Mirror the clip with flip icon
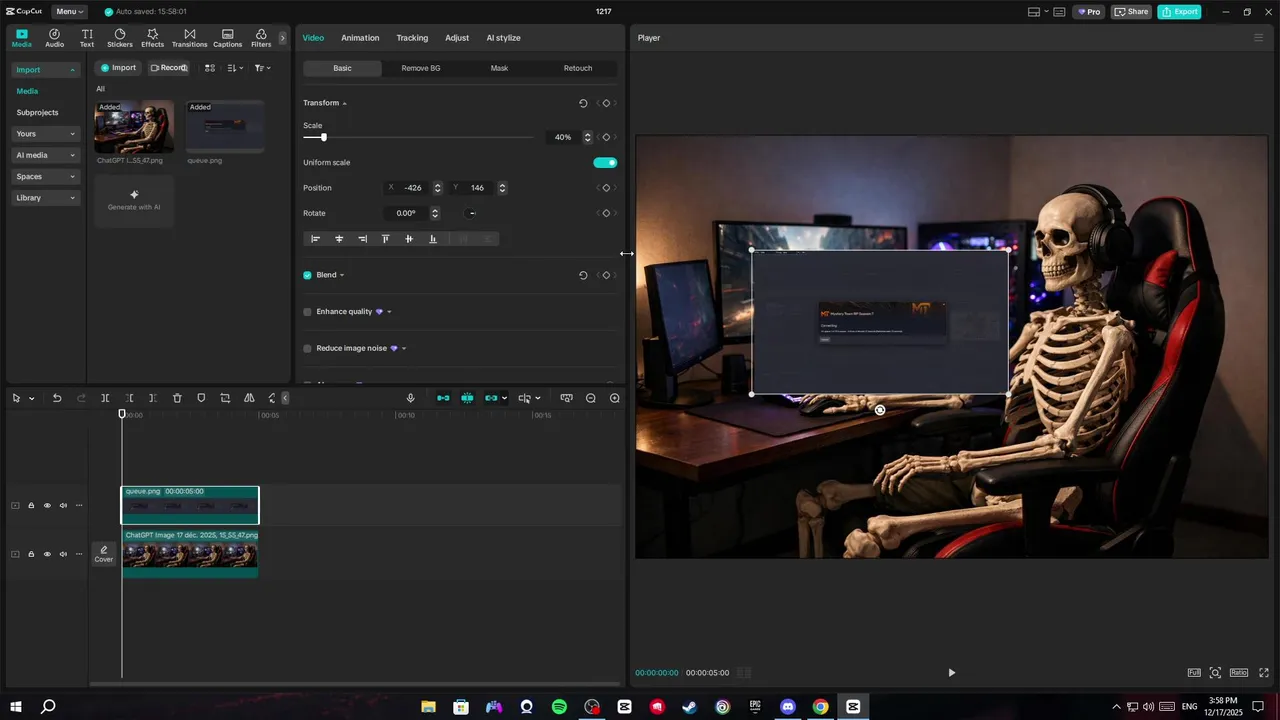Viewport: 1280px width, 720px height. pos(249,398)
